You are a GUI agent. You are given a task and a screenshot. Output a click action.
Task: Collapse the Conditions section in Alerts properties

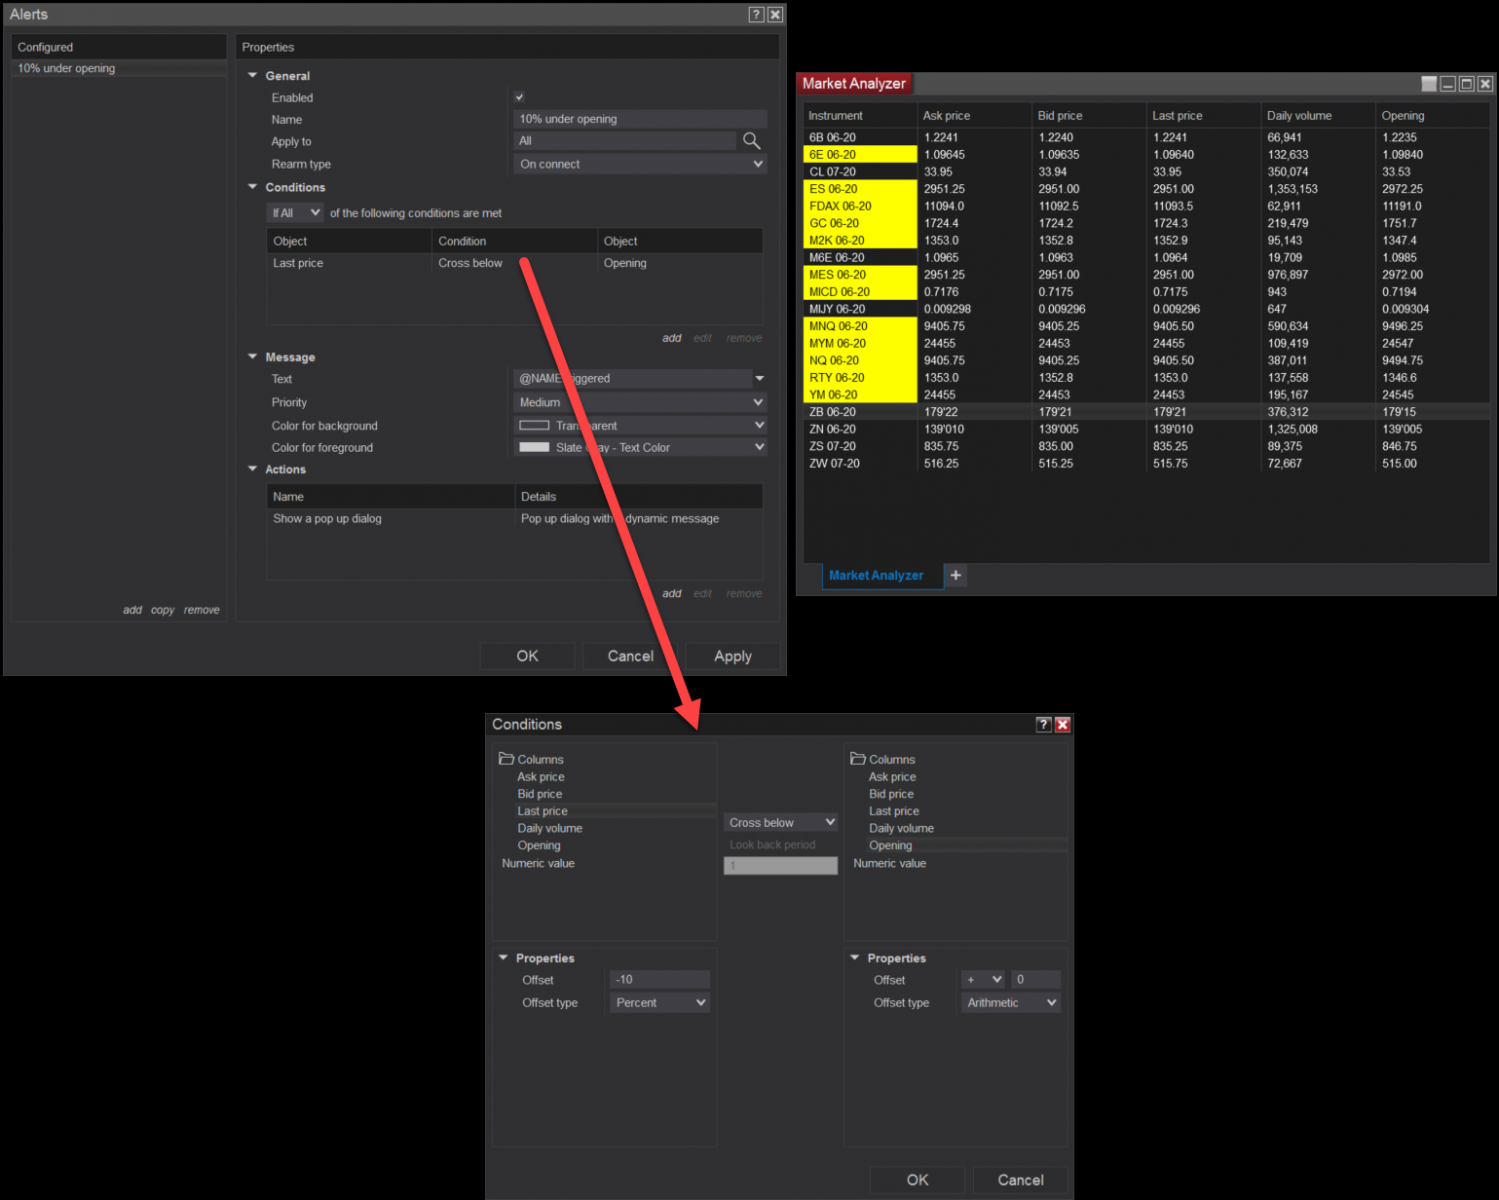253,187
